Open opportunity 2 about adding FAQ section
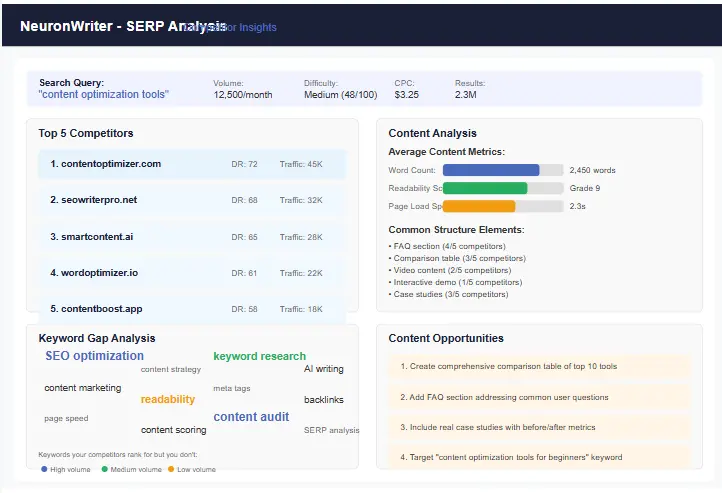This screenshot has height=493, width=722. pyautogui.click(x=539, y=397)
